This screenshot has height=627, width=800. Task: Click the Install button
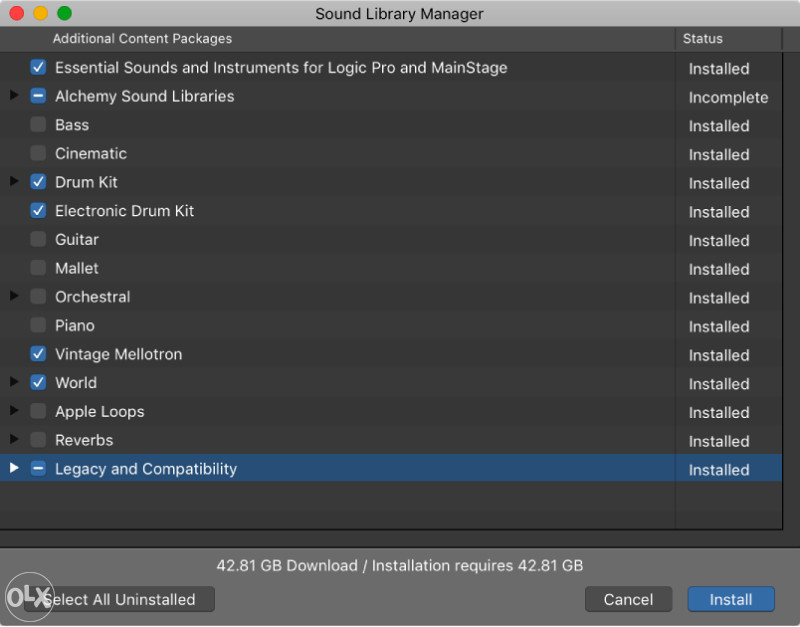(731, 599)
